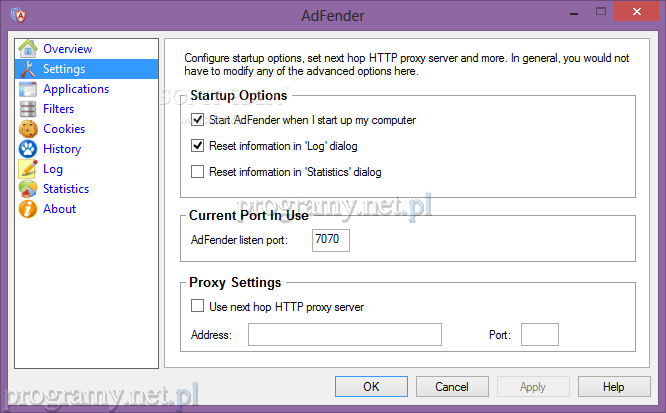This screenshot has height=413, width=666.
Task: Uncheck Reset information in 'Log' dialog
Action: point(198,146)
